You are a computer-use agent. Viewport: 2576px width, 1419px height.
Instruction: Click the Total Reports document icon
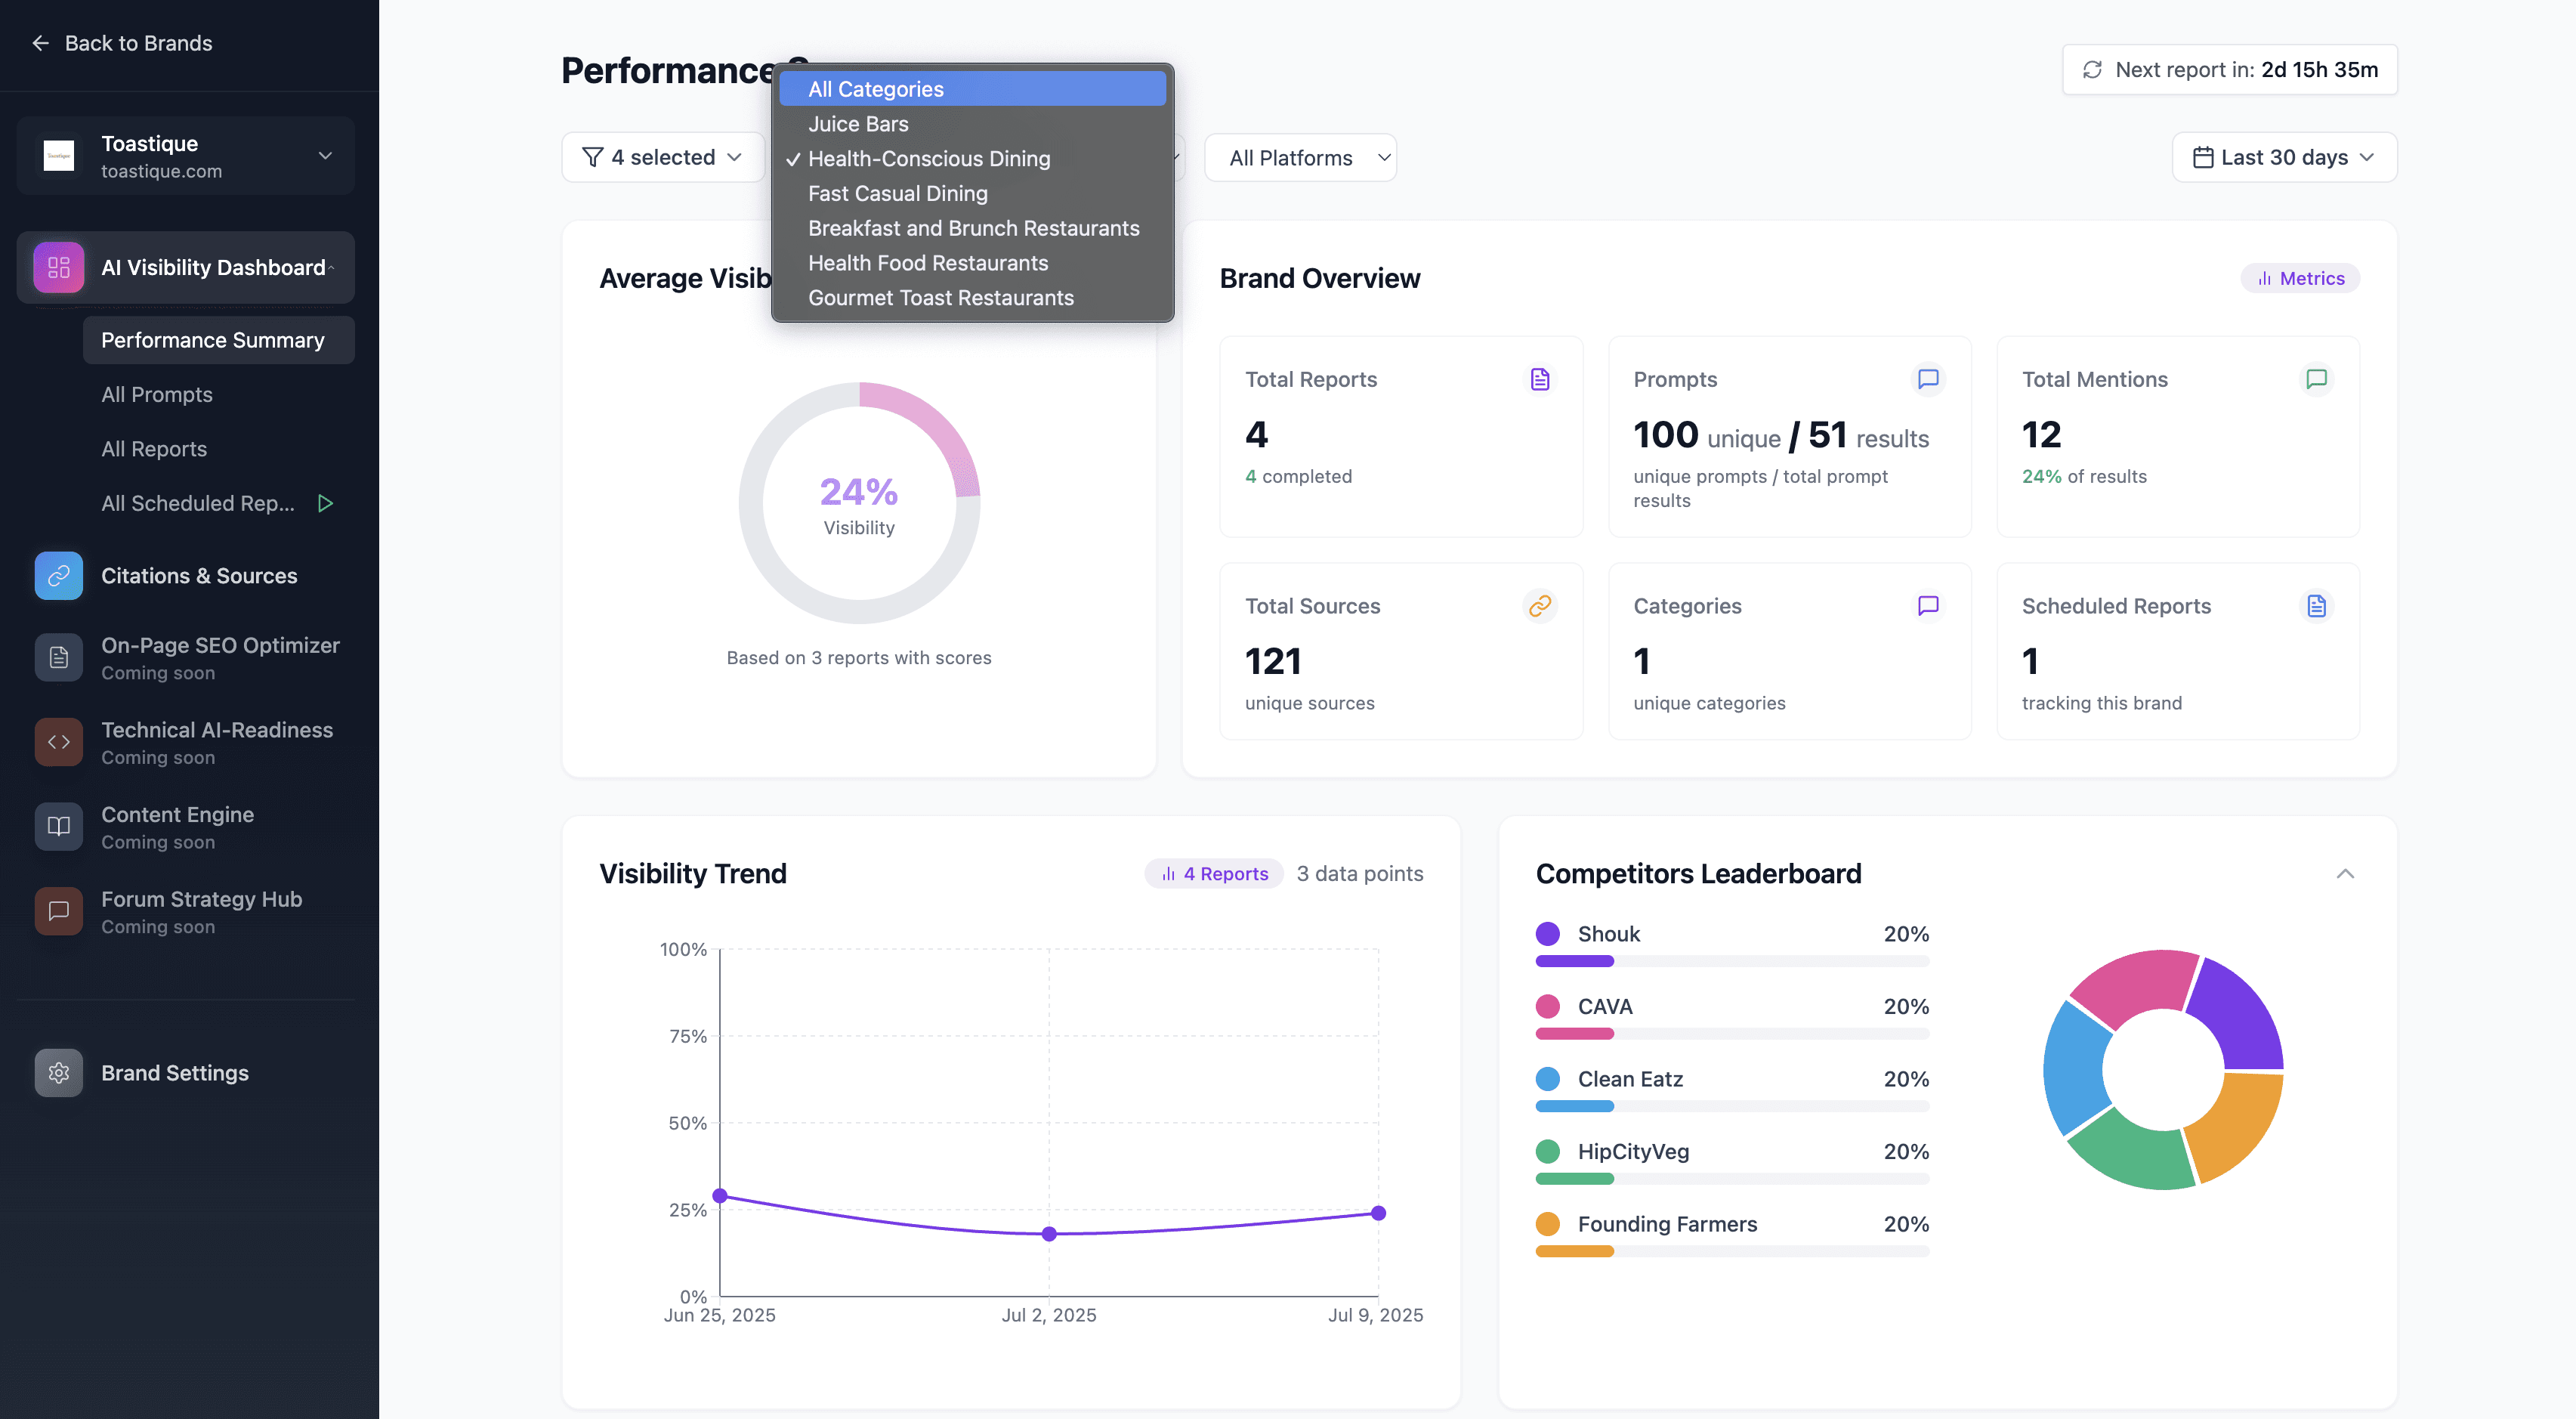pyautogui.click(x=1540, y=379)
